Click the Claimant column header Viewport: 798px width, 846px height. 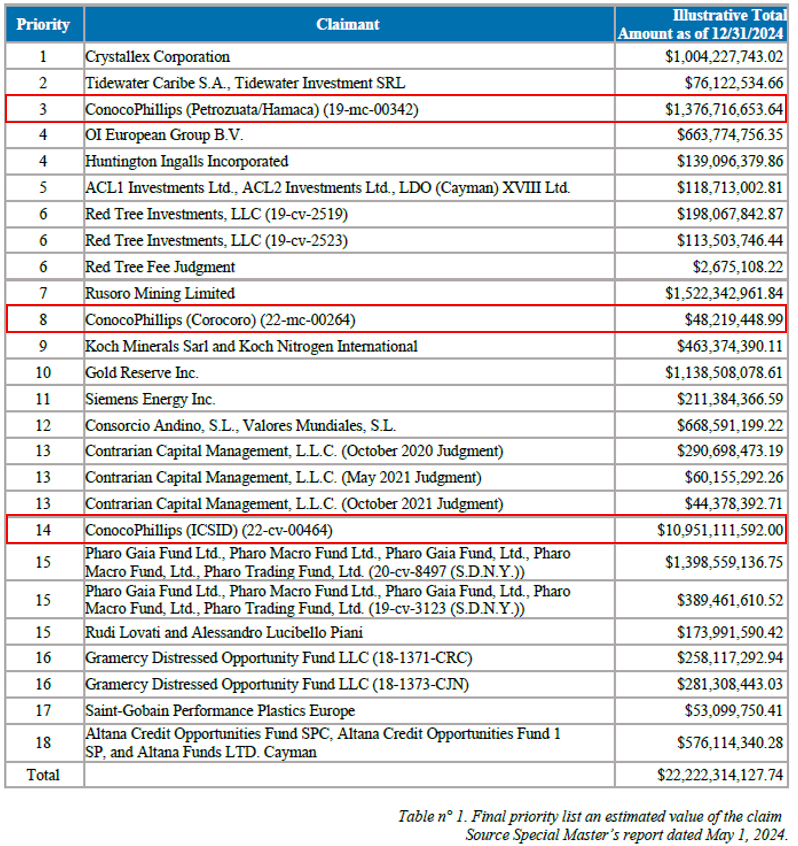349,24
